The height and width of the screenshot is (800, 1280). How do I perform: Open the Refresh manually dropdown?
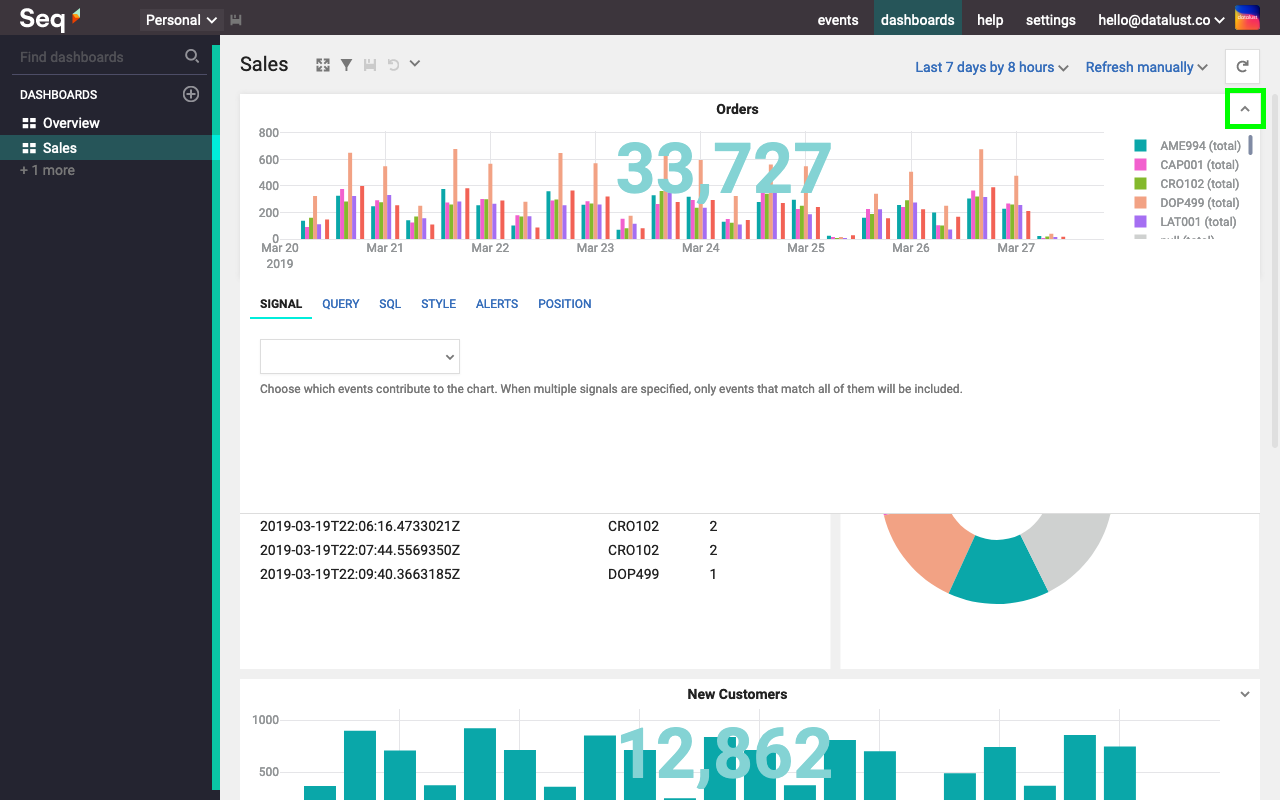[1146, 67]
